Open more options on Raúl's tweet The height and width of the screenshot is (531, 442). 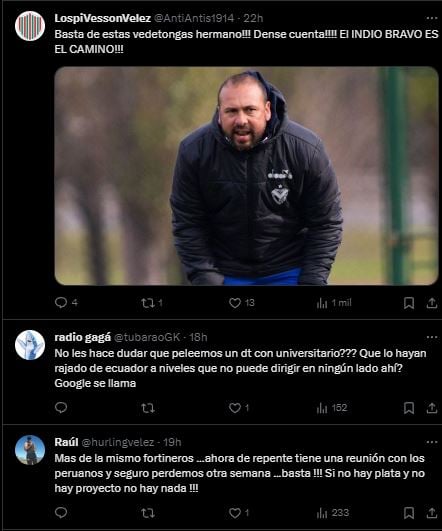pos(432,442)
